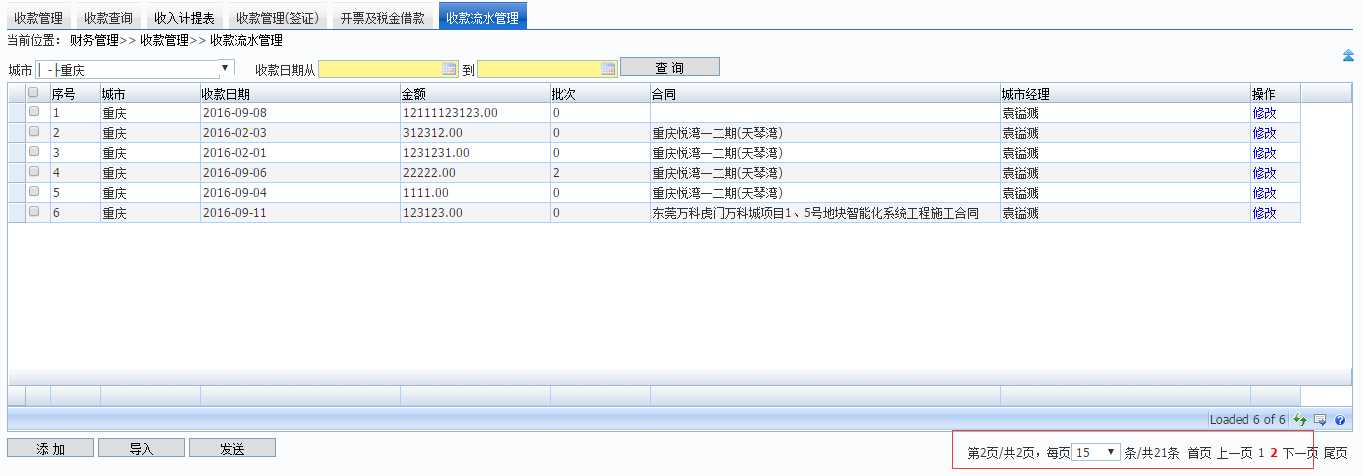Screen dimensions: 1363x476
Task: Go to 尾页 last page link
Action: (x=1336, y=453)
